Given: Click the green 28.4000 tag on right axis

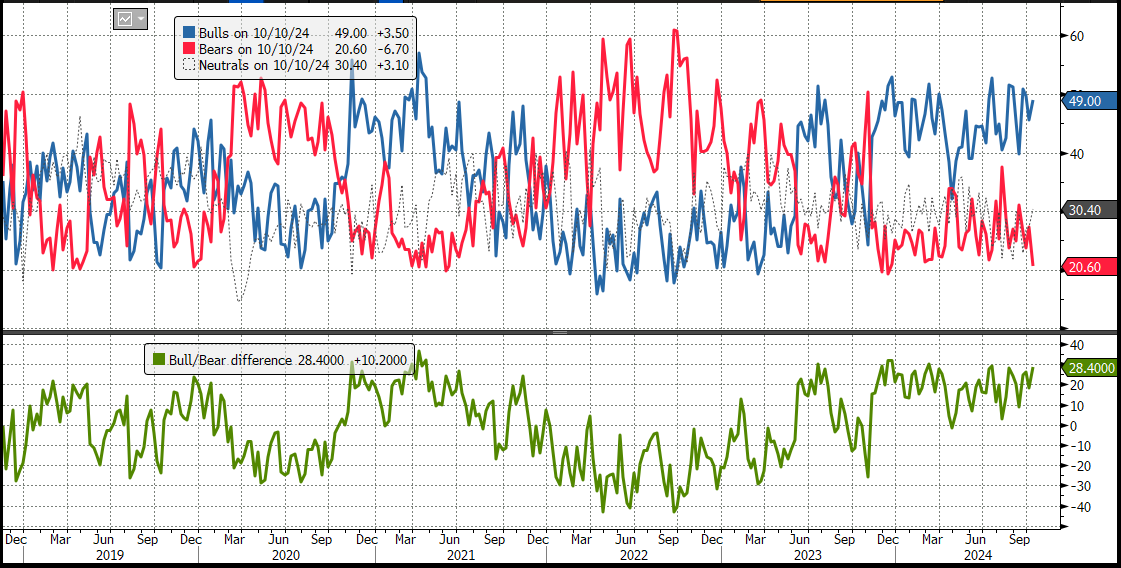Looking at the screenshot, I should 1090,368.
